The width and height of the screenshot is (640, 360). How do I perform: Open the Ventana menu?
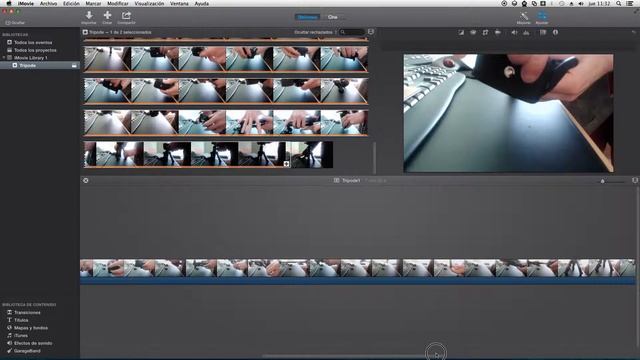pyautogui.click(x=179, y=3)
